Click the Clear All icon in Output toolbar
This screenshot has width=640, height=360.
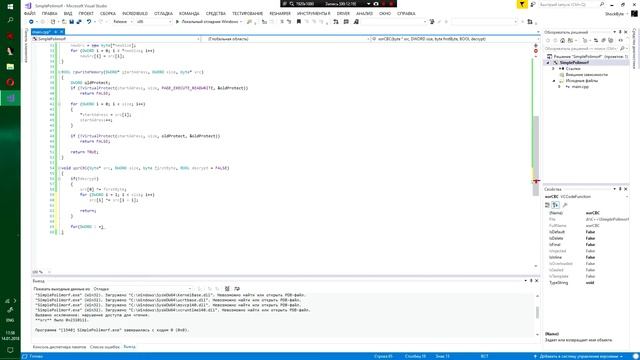(x=227, y=289)
